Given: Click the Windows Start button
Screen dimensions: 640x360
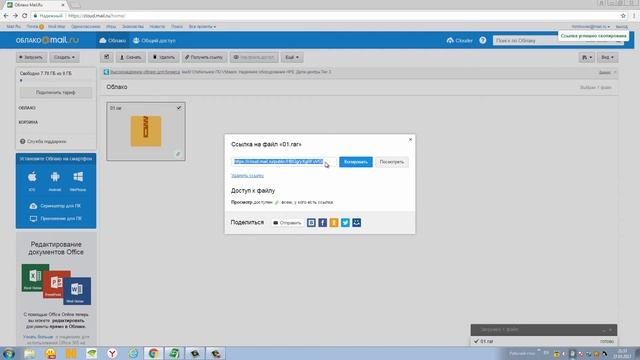Looking at the screenshot, I should click(9, 353).
